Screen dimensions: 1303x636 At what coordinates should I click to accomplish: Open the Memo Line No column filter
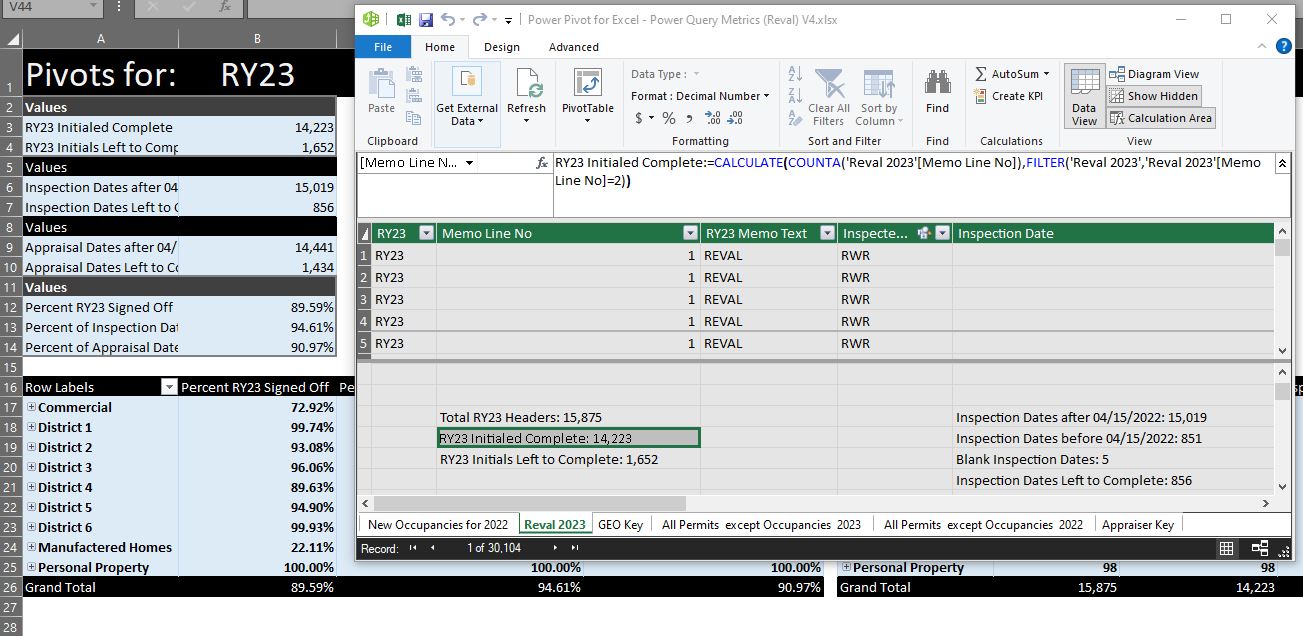[x=689, y=234]
